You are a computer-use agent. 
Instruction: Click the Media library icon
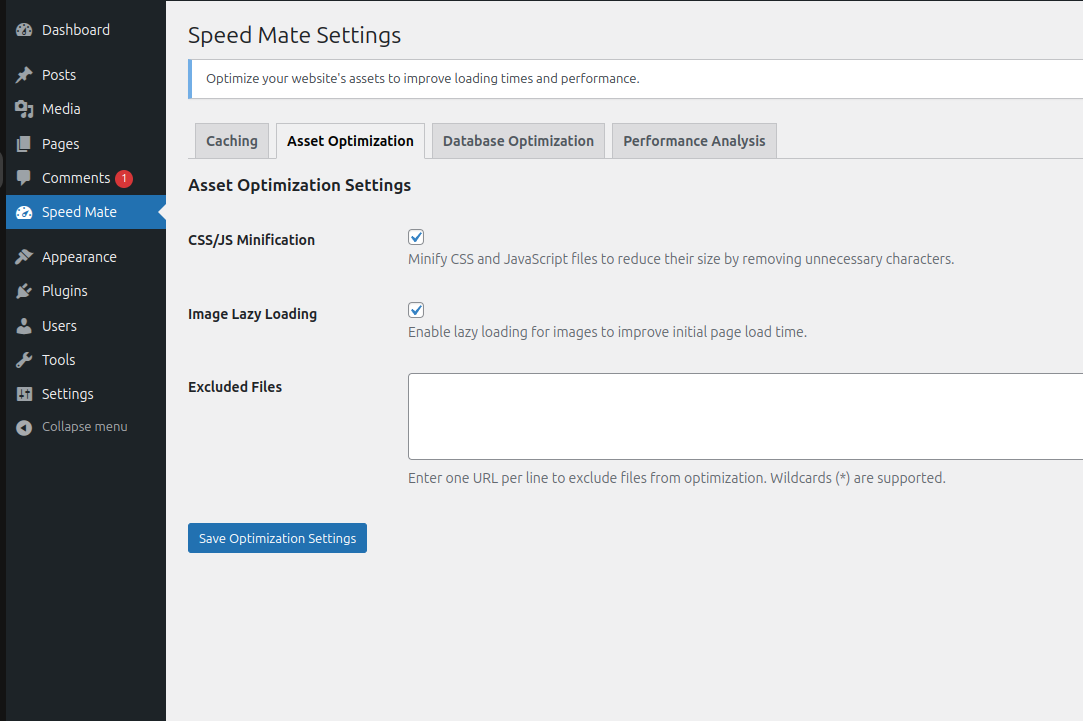pyautogui.click(x=24, y=109)
